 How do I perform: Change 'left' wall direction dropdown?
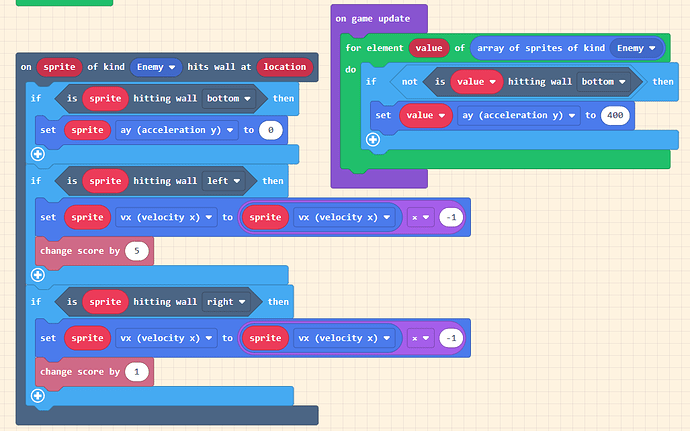point(224,181)
